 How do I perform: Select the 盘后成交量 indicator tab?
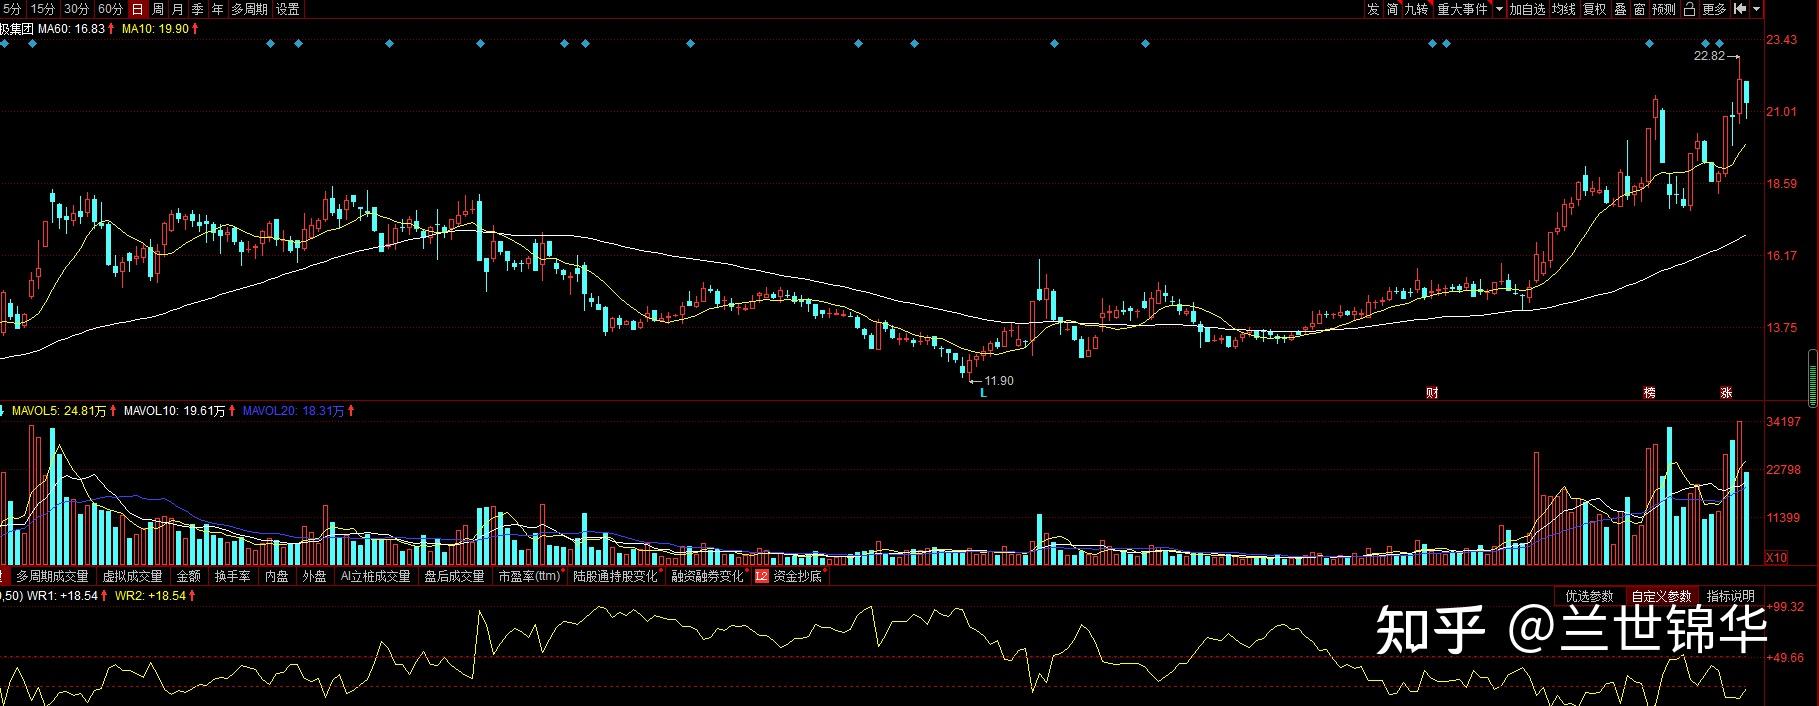point(454,577)
